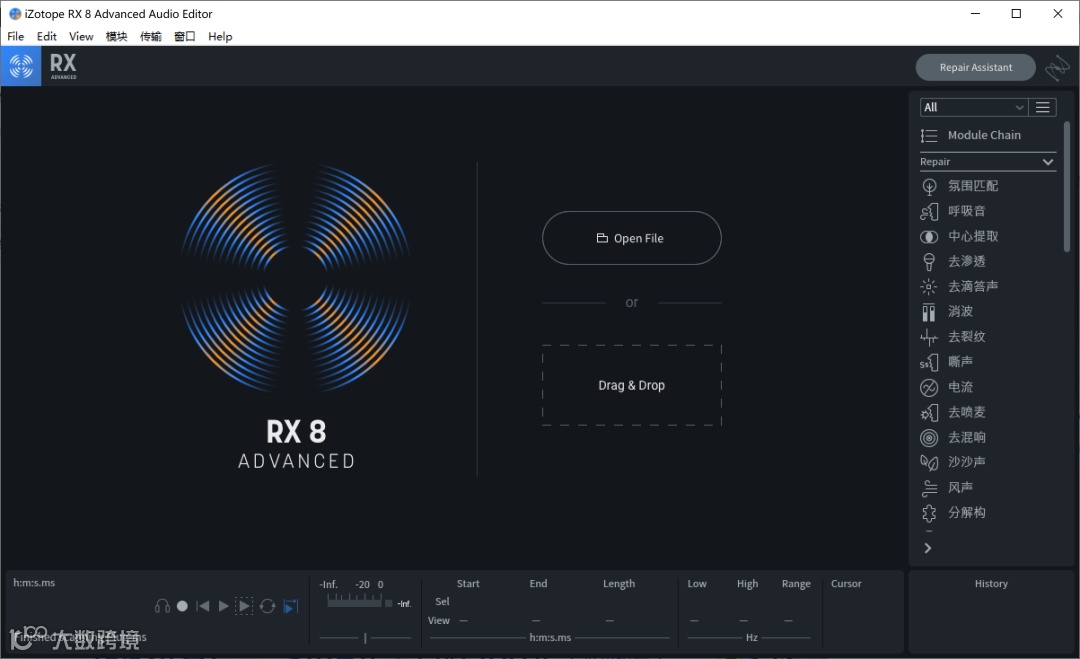Launch the 去滴答声 module
The height and width of the screenshot is (659, 1080).
959,286
